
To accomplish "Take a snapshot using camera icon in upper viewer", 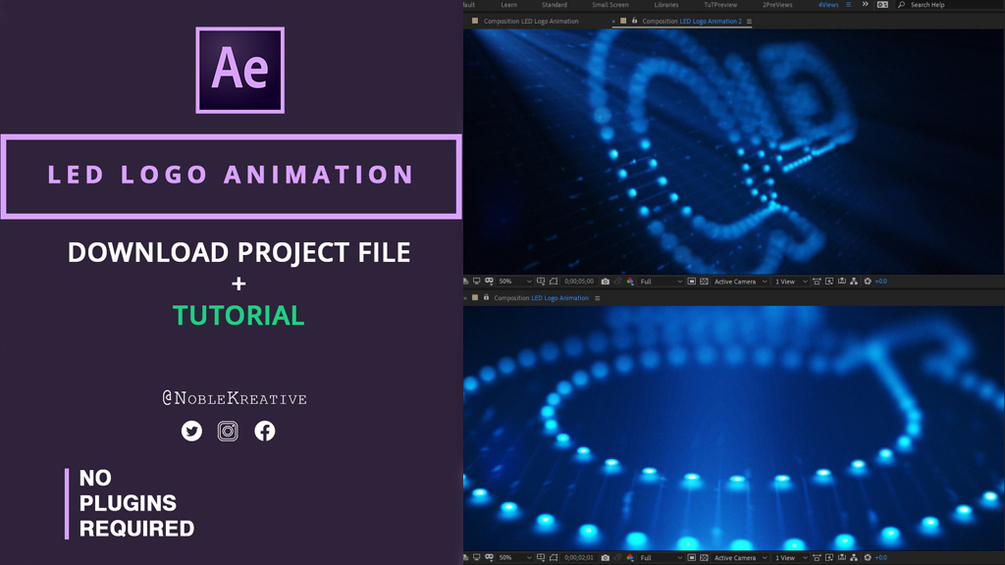I will click(x=605, y=281).
